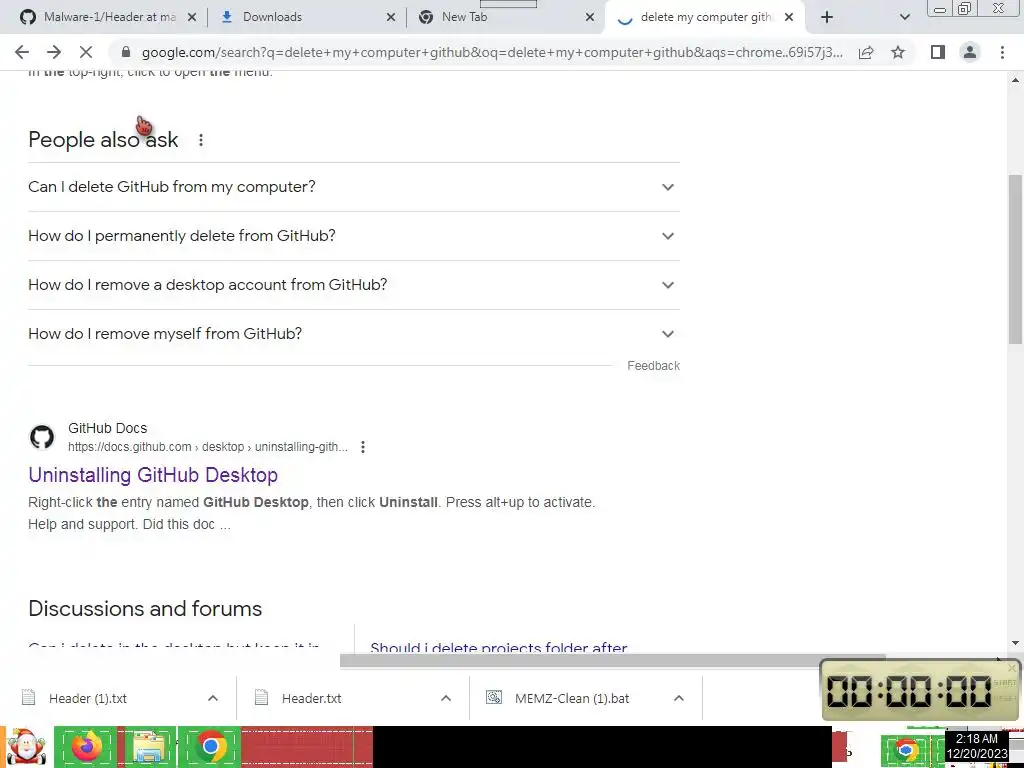This screenshot has height=768, width=1024.
Task: Expand Can I delete GitHub from my computer
Action: tap(354, 187)
